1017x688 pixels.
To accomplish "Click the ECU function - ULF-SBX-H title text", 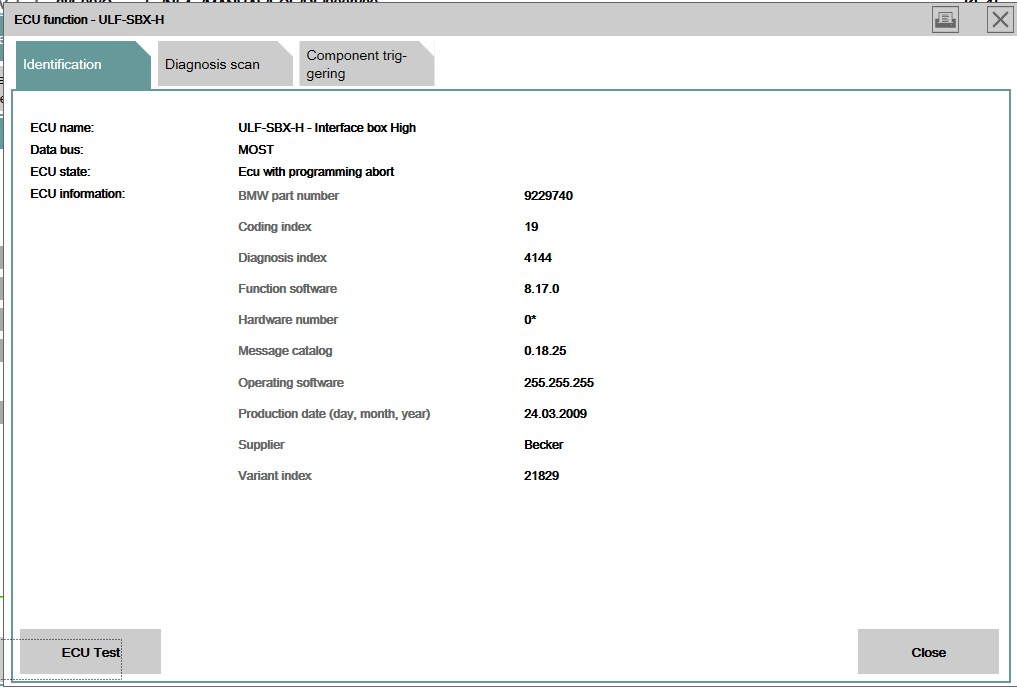I will 89,20.
